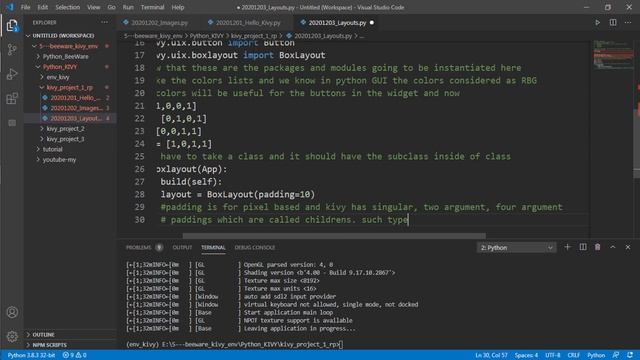Change indentation via Spaces: 4
The height and width of the screenshot is (360, 640).
(x=526, y=355)
